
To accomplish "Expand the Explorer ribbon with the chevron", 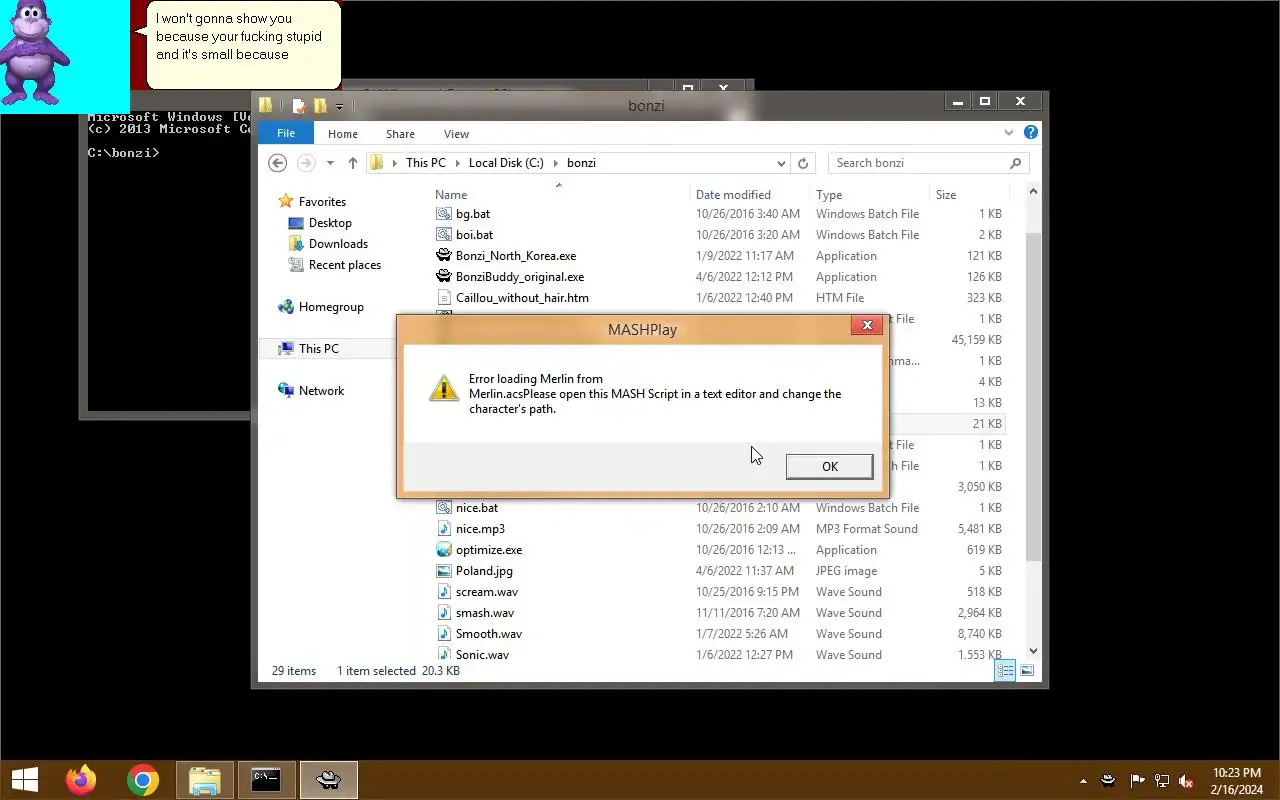I will point(1008,132).
